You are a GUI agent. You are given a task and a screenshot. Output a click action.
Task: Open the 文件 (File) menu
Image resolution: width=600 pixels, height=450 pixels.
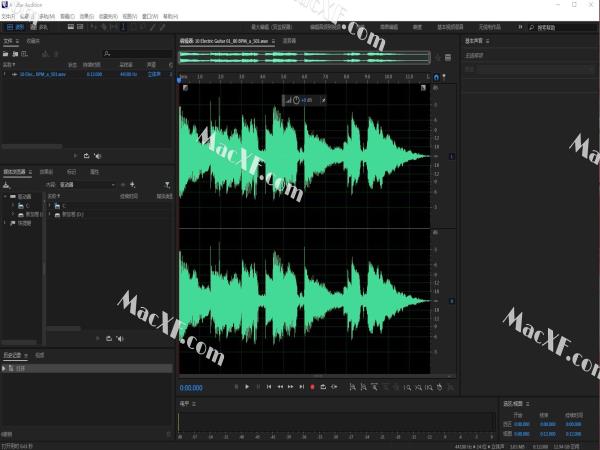10,16
